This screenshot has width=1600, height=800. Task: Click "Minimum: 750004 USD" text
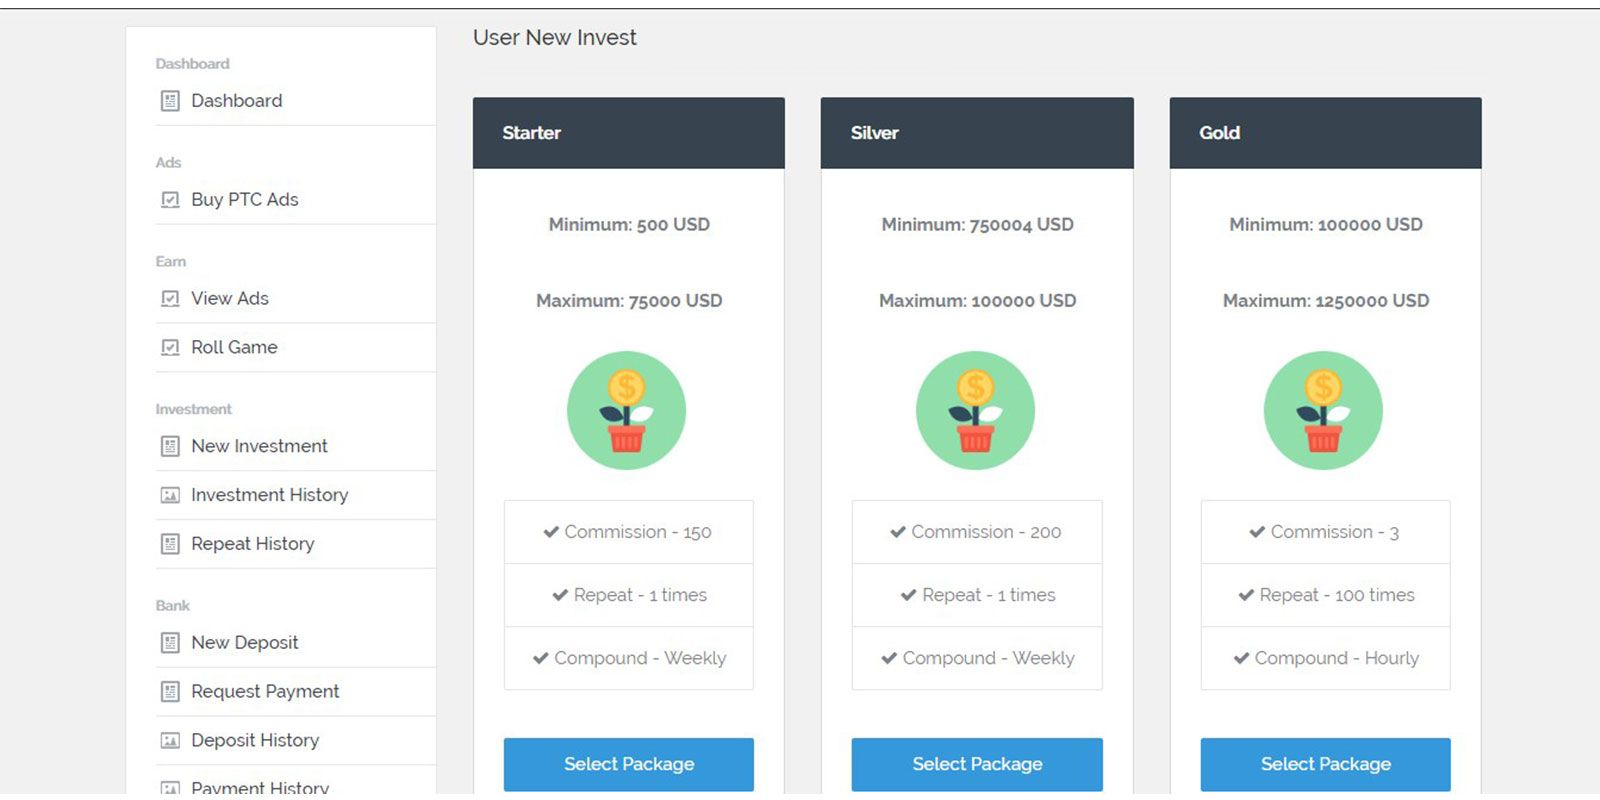click(977, 225)
